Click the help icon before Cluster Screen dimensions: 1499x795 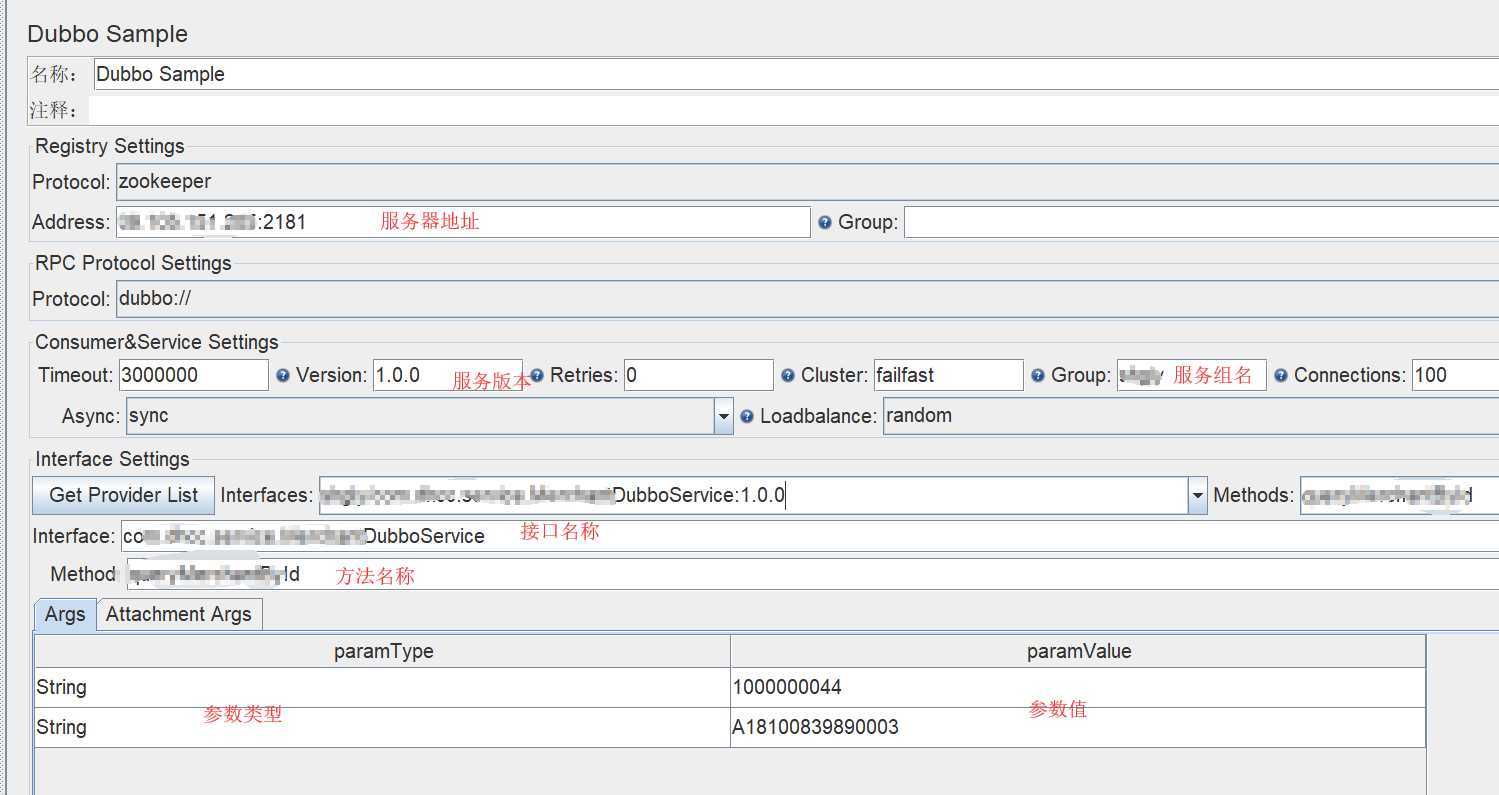pos(788,376)
